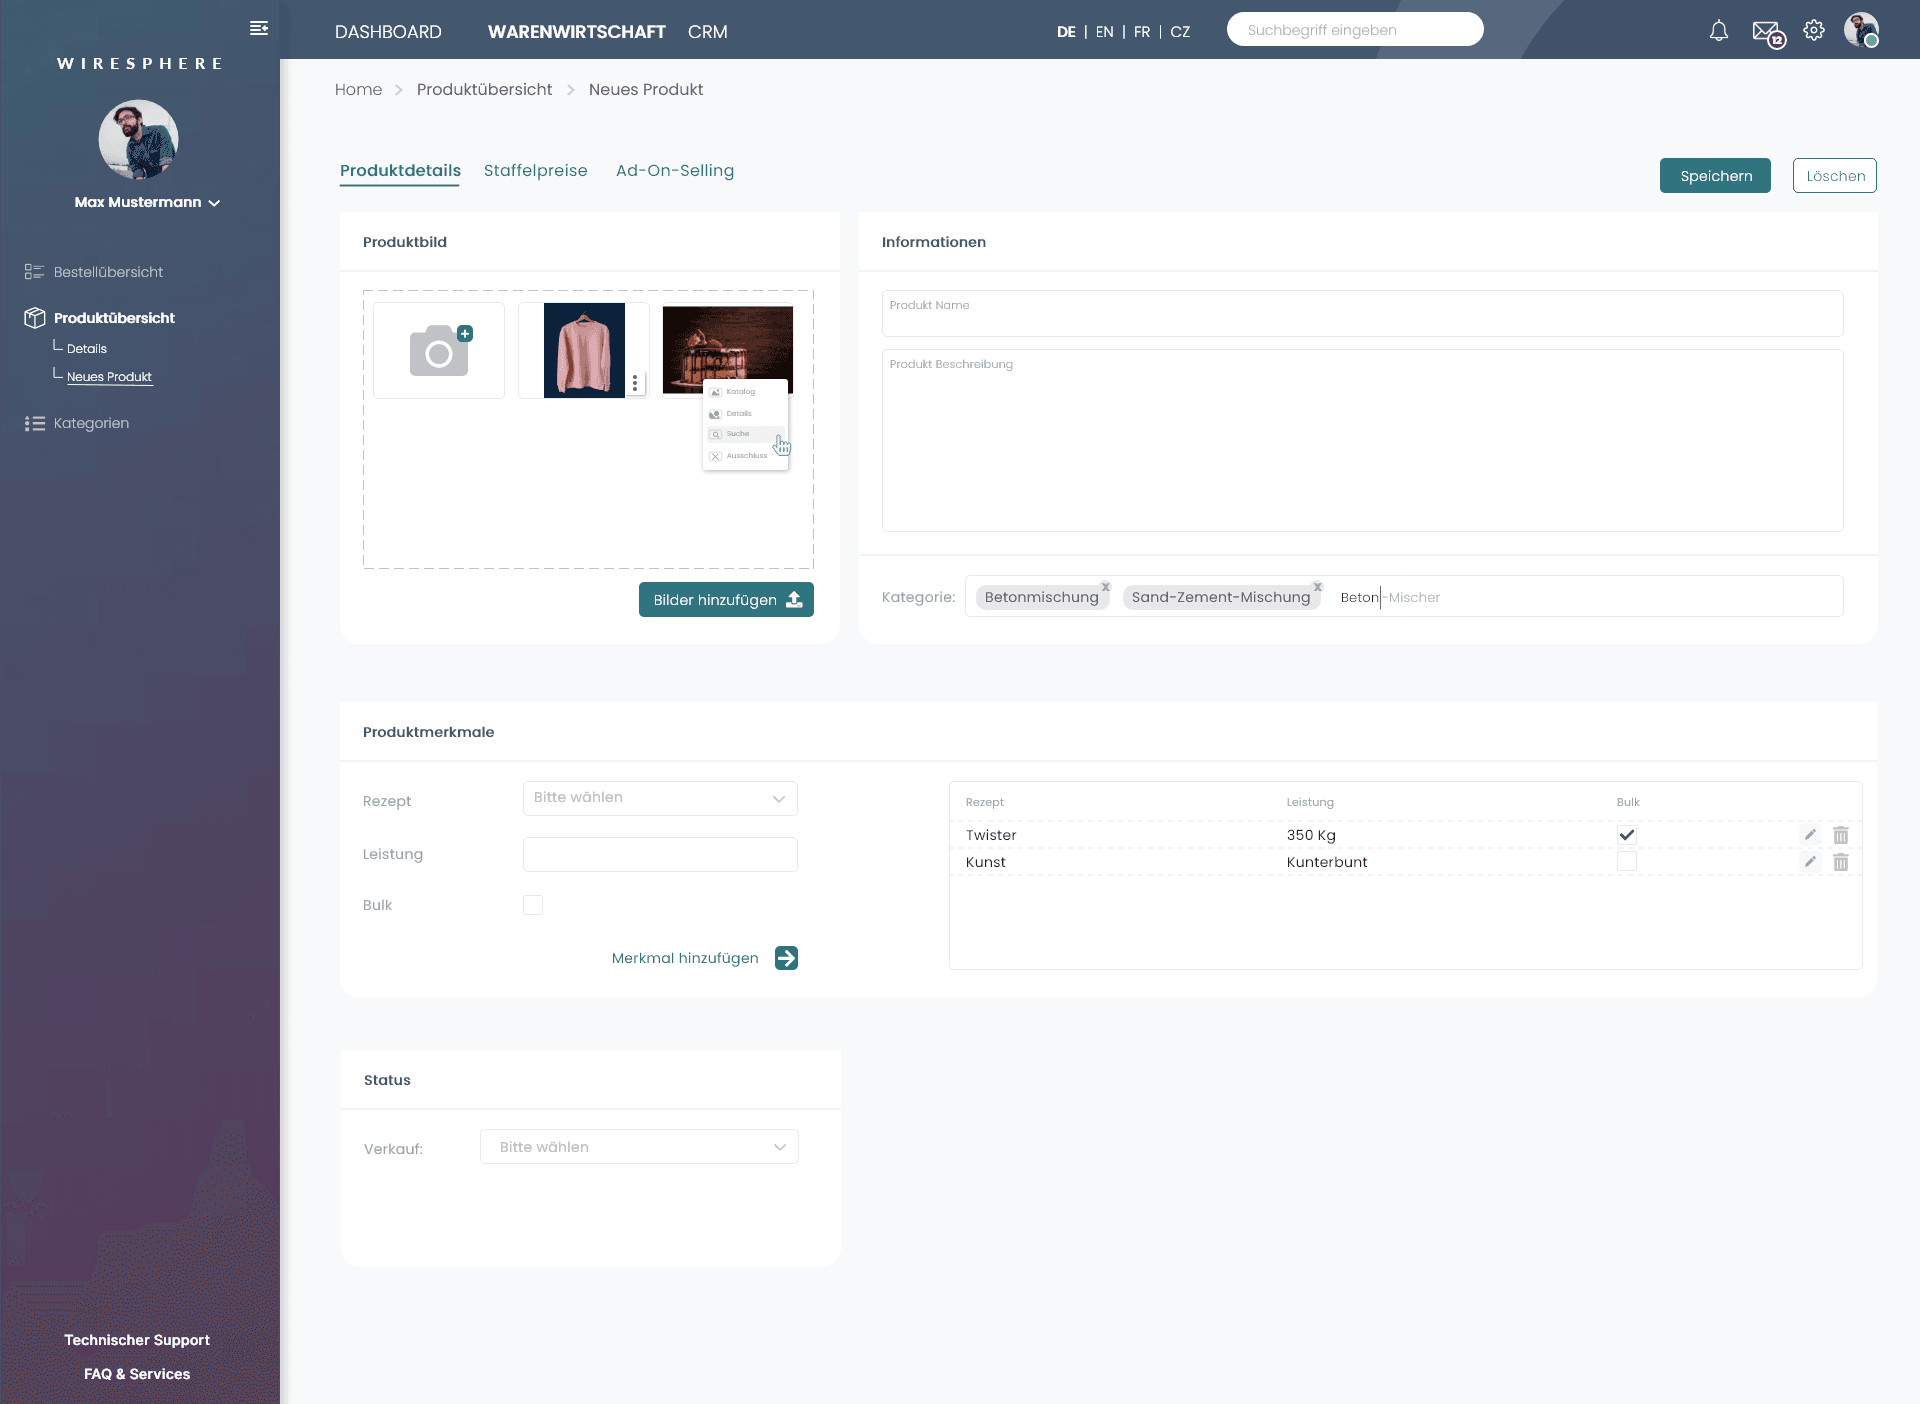
Task: Delete the Twister row with trash icon
Action: coord(1841,835)
